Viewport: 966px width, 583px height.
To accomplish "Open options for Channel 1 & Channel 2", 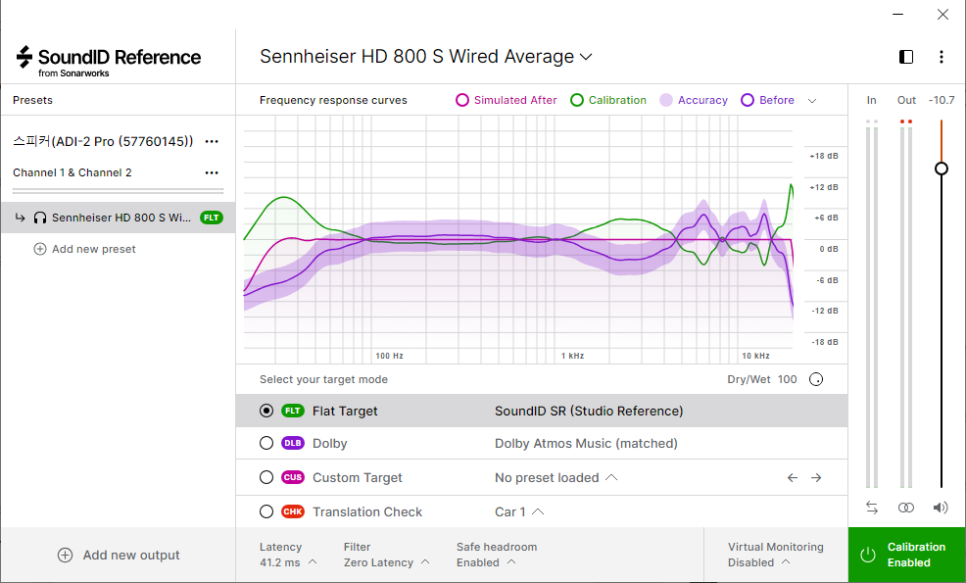I will pyautogui.click(x=212, y=173).
